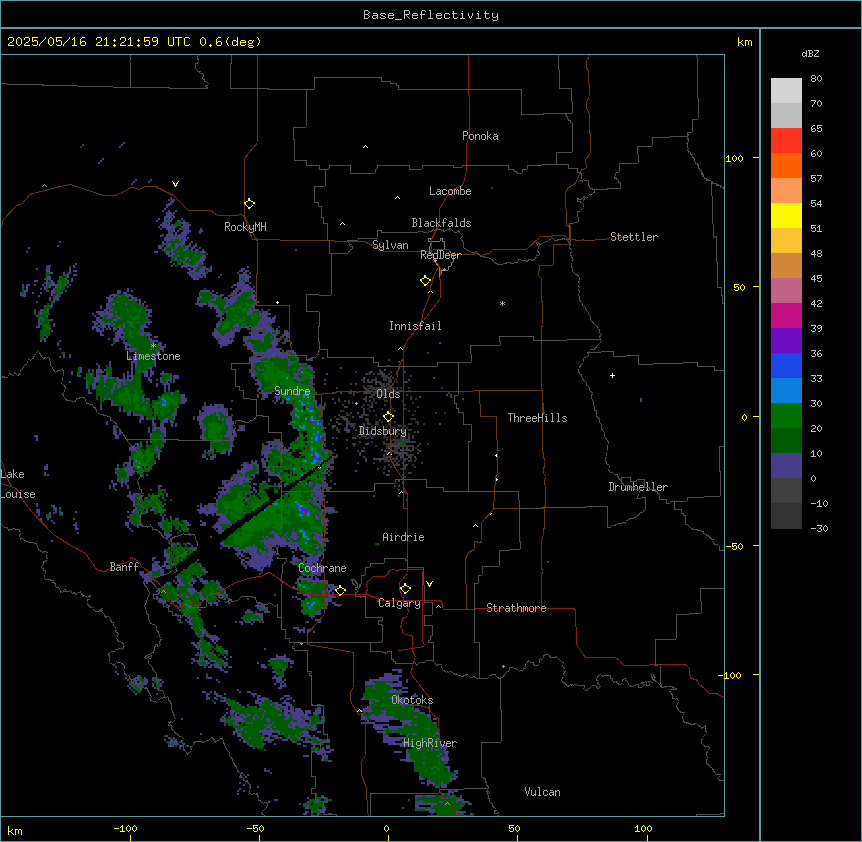Click the Sundre town label
Screen dimensions: 862x842
pos(292,391)
